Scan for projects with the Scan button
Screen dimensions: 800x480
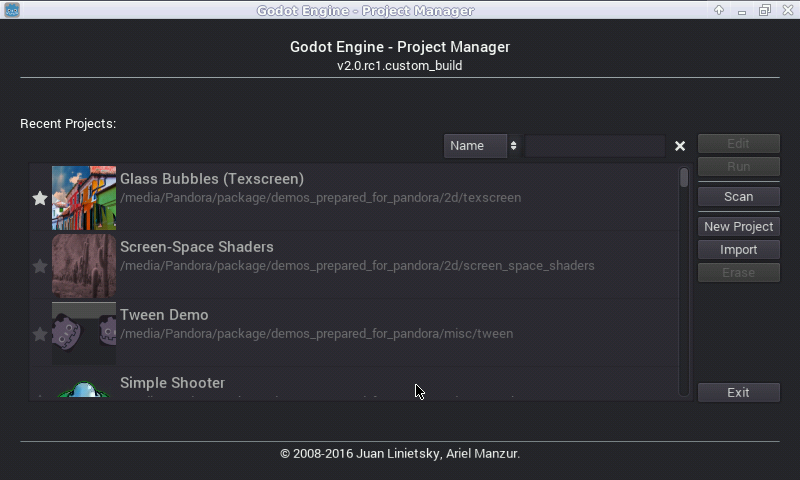click(x=738, y=196)
